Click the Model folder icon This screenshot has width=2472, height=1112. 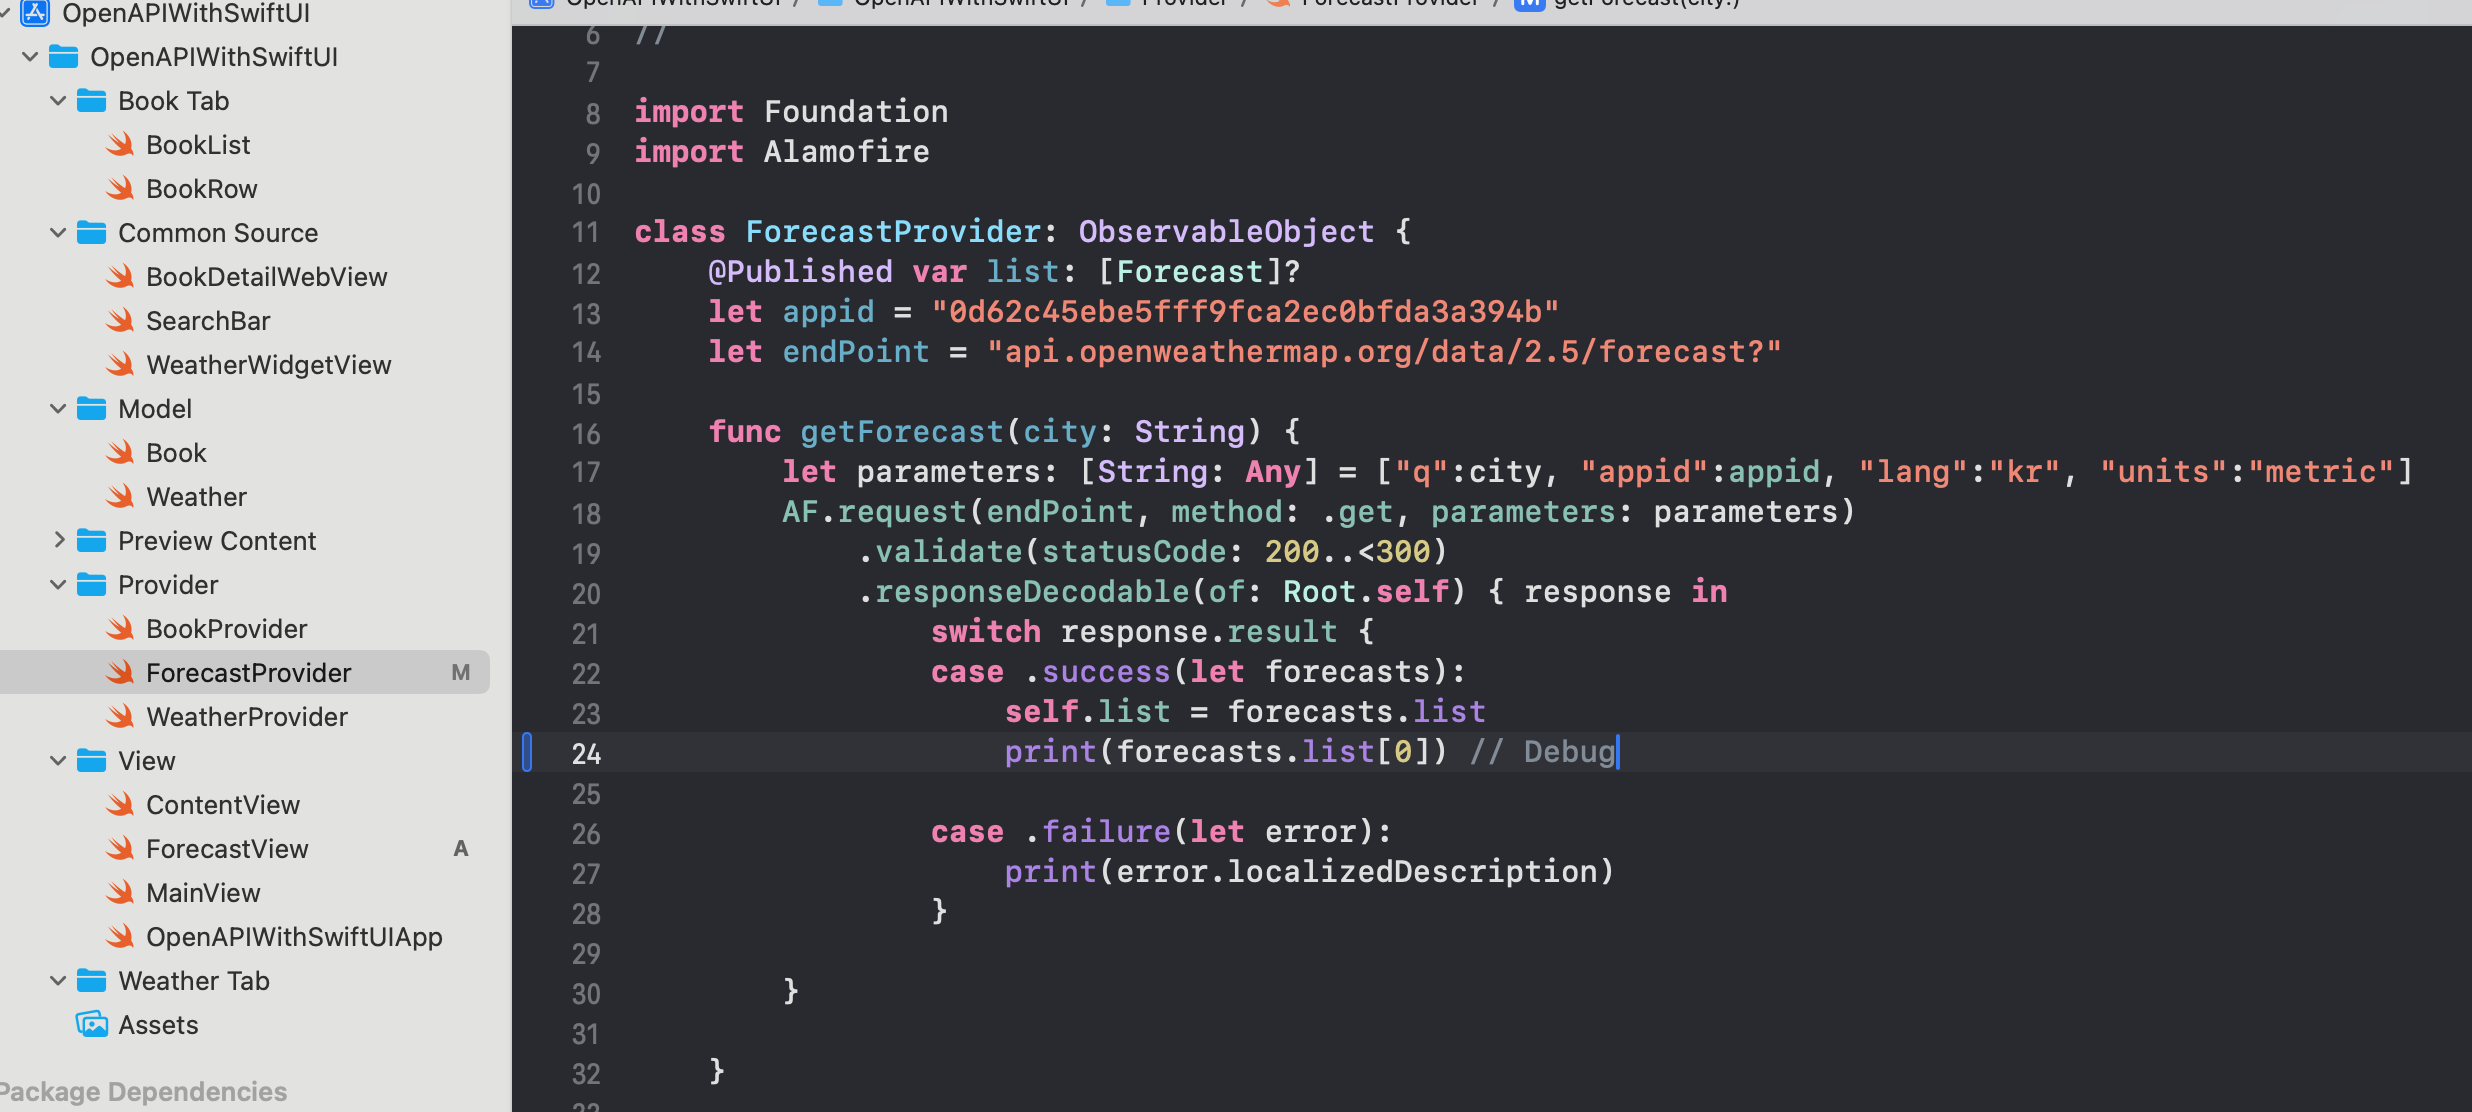pyautogui.click(x=92, y=409)
